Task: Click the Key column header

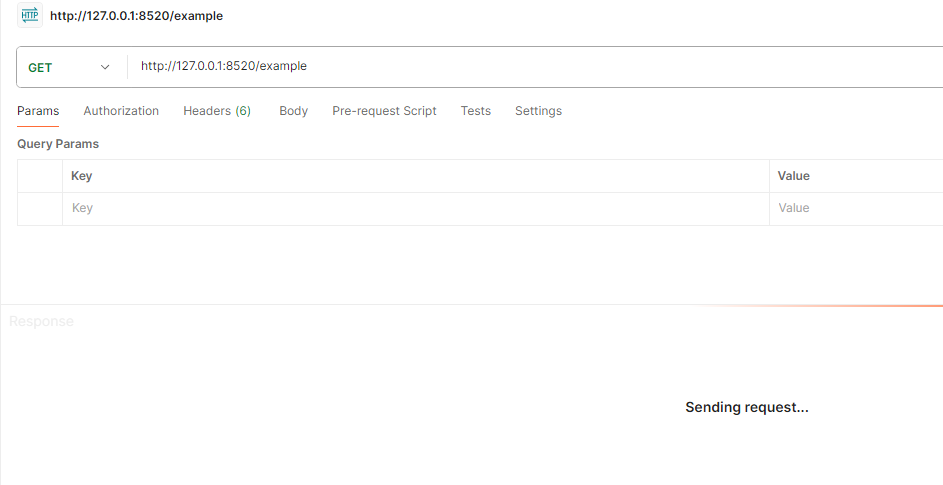Action: (x=82, y=176)
